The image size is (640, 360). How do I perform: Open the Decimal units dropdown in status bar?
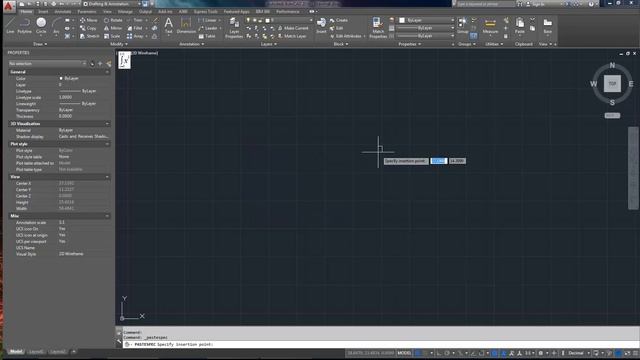[578, 353]
